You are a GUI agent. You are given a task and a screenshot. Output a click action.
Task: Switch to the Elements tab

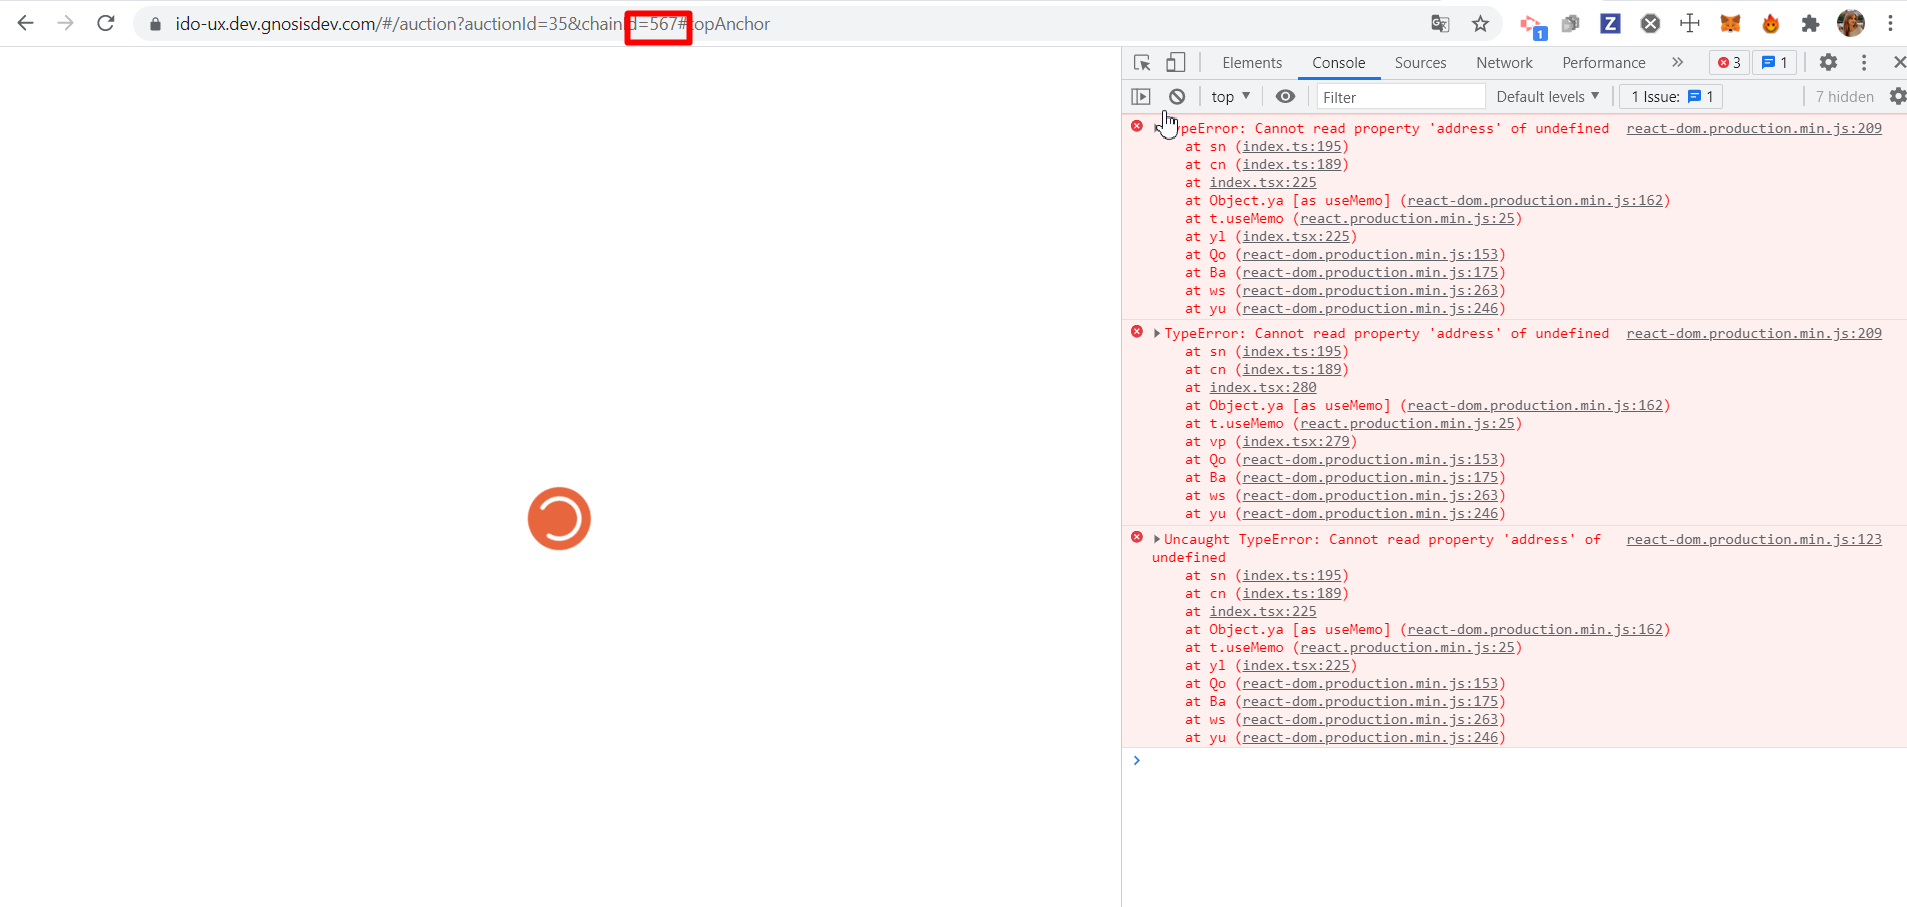[1252, 62]
